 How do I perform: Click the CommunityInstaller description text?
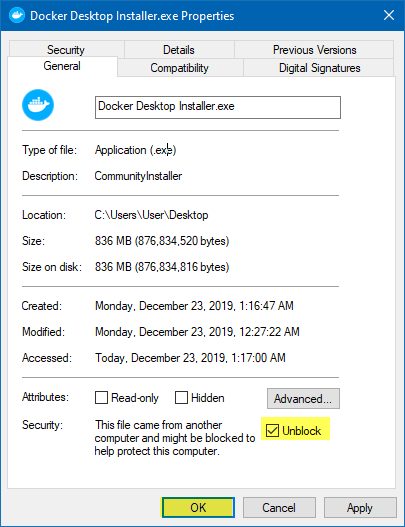[138, 176]
